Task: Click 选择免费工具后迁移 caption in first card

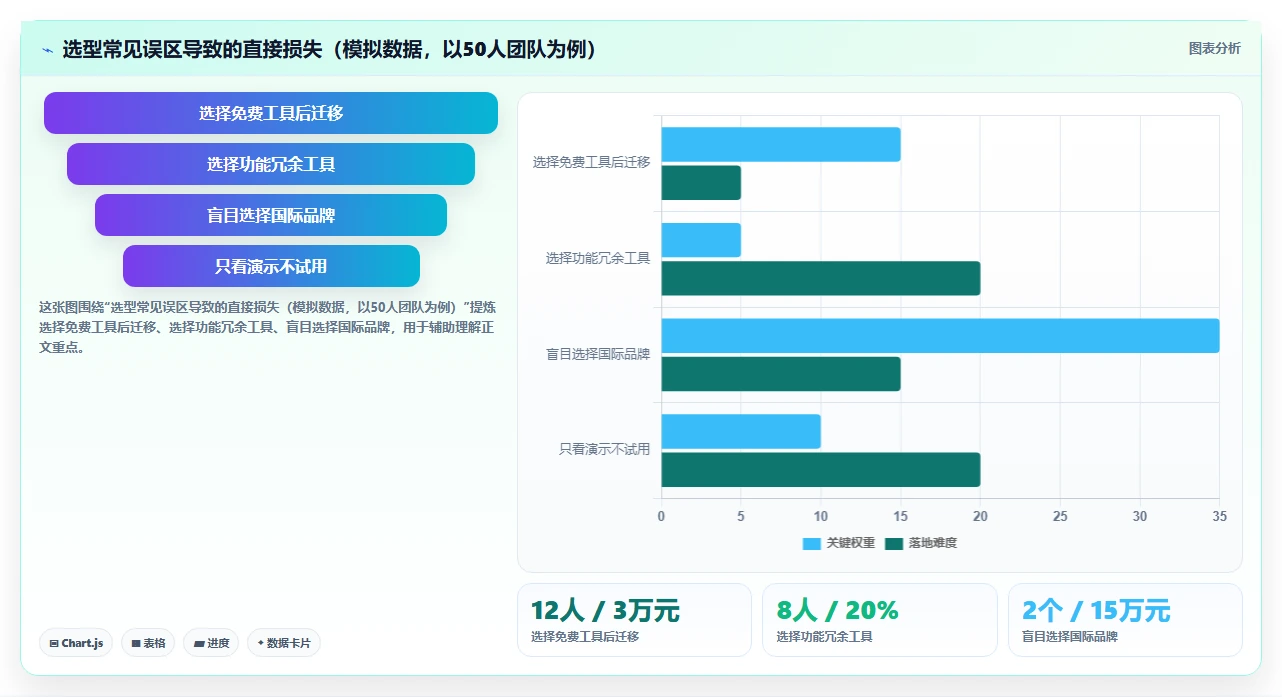Action: click(585, 637)
